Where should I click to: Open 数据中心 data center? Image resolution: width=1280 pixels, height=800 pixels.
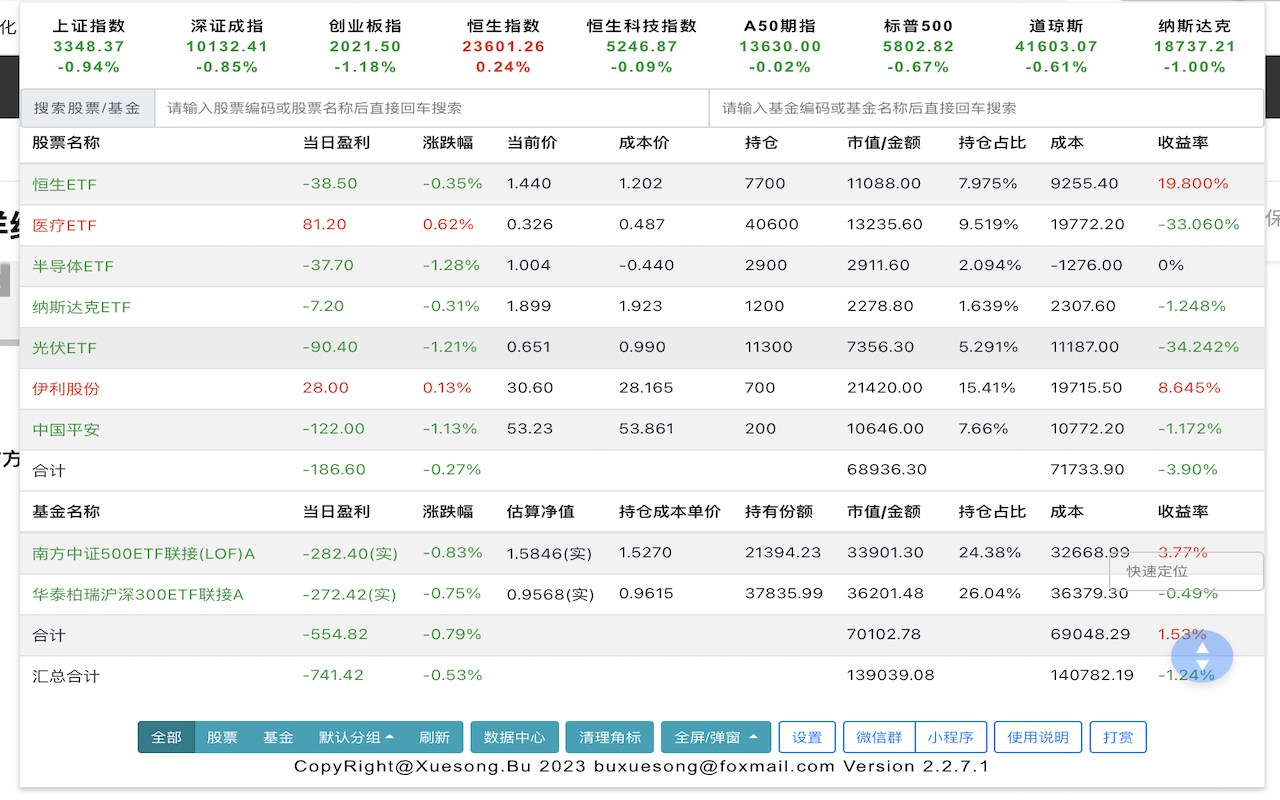click(514, 737)
